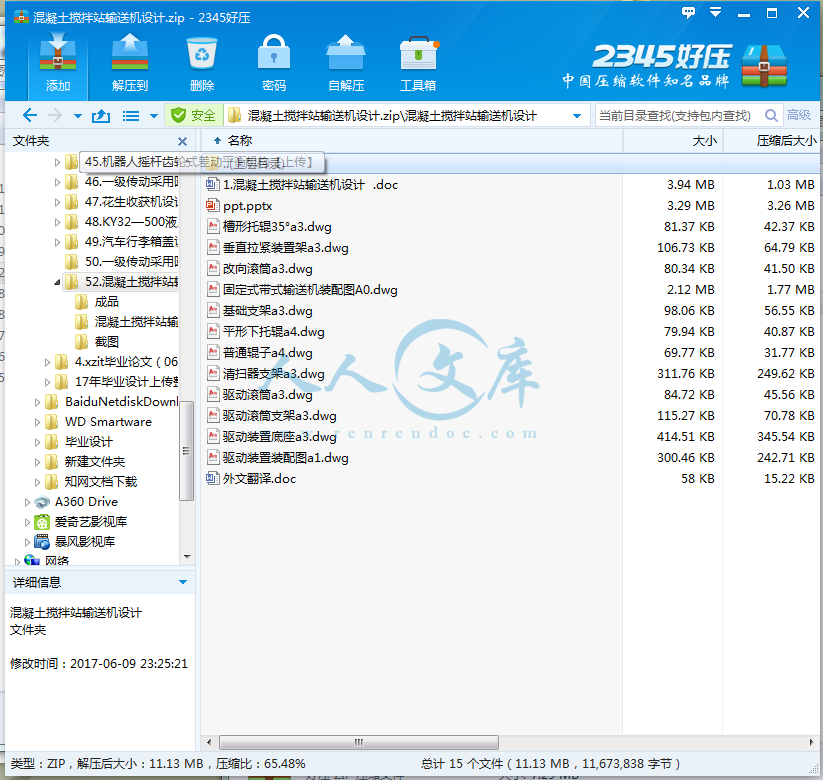
Task: Open the feedback chat bubble icon
Action: tap(688, 13)
